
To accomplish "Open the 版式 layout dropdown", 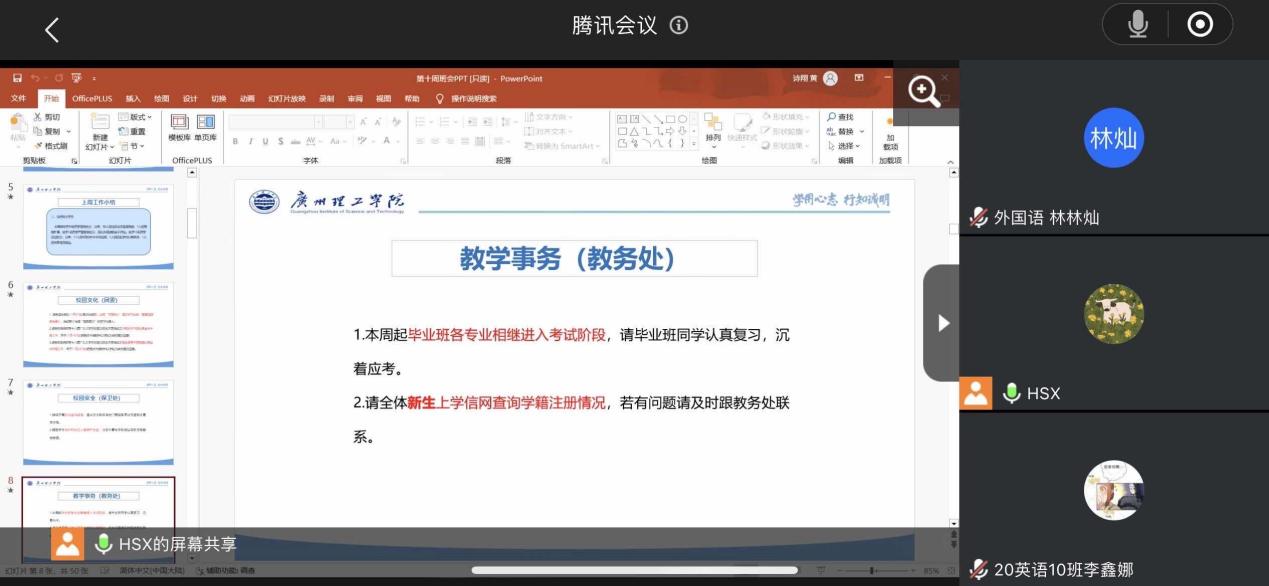I will tap(135, 117).
